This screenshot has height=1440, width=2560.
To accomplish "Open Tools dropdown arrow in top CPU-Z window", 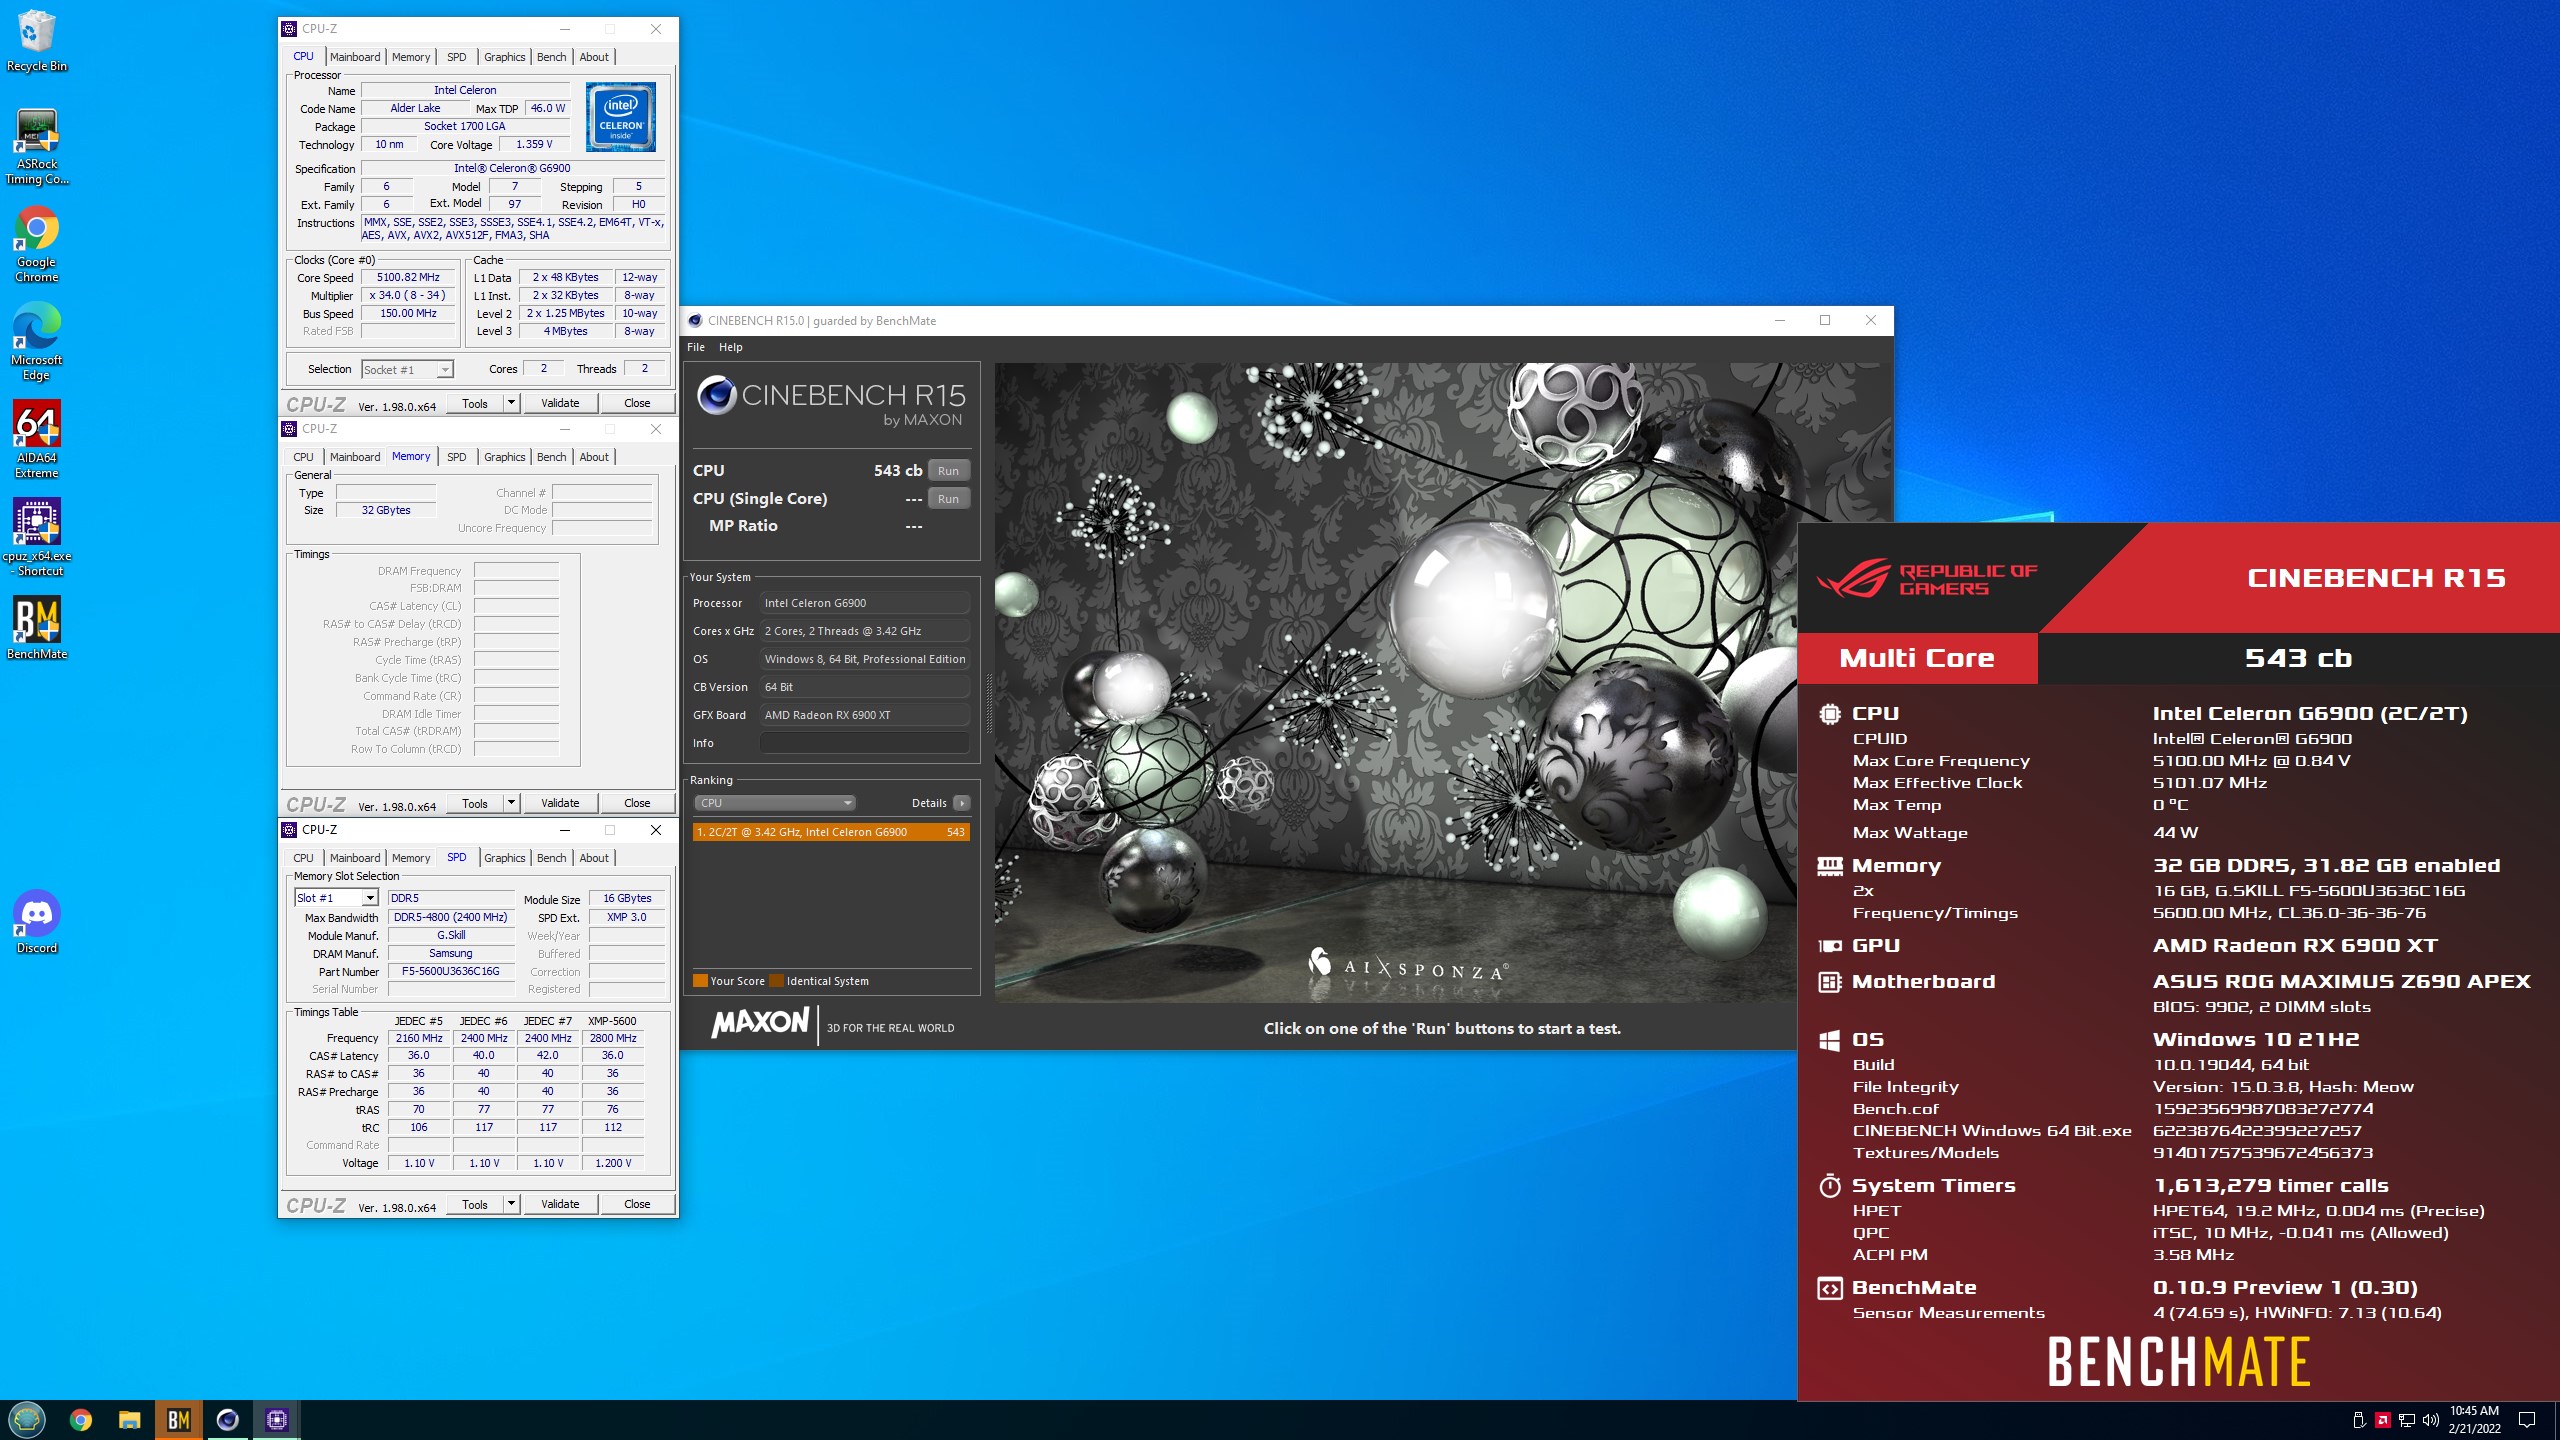I will coord(511,403).
